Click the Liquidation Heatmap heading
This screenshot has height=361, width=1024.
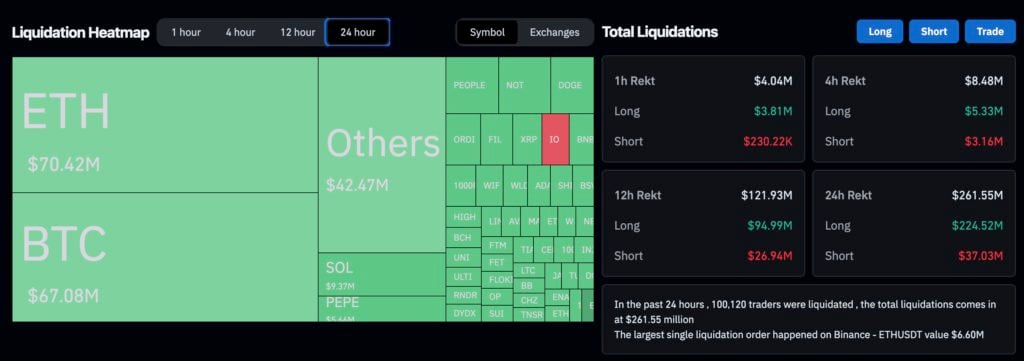coord(80,32)
